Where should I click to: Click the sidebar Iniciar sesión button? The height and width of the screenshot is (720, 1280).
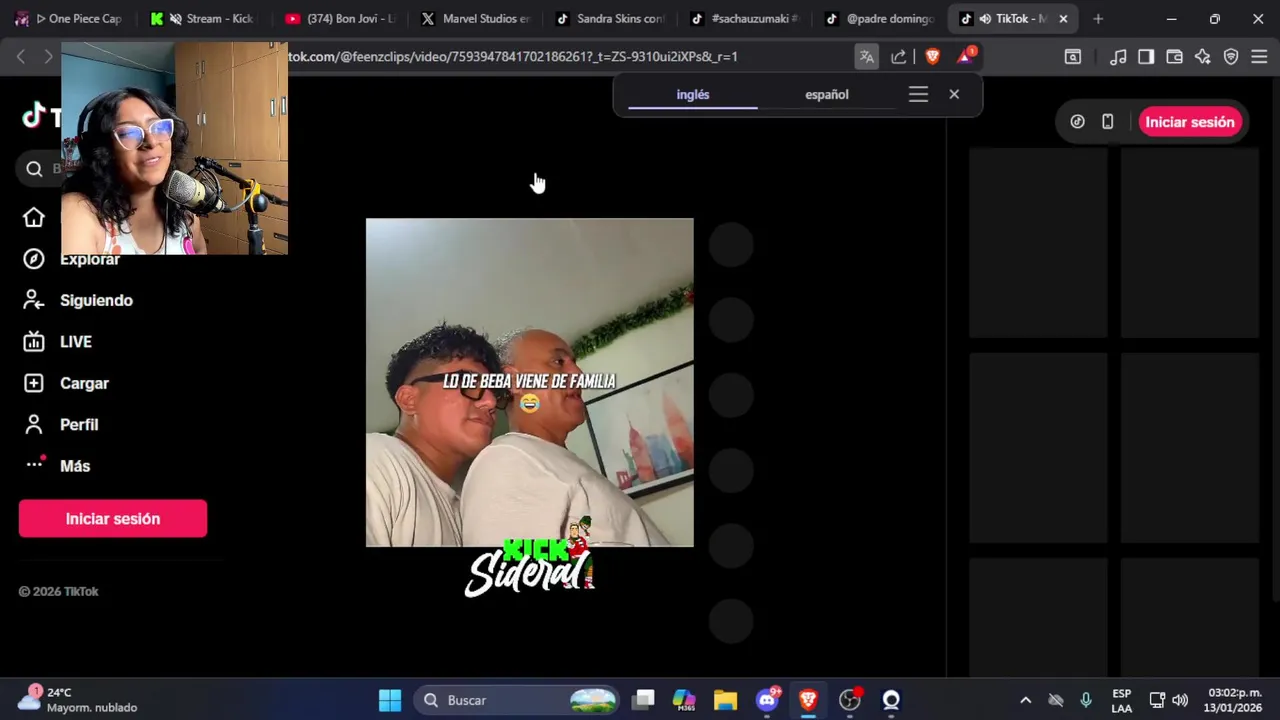[x=113, y=519]
